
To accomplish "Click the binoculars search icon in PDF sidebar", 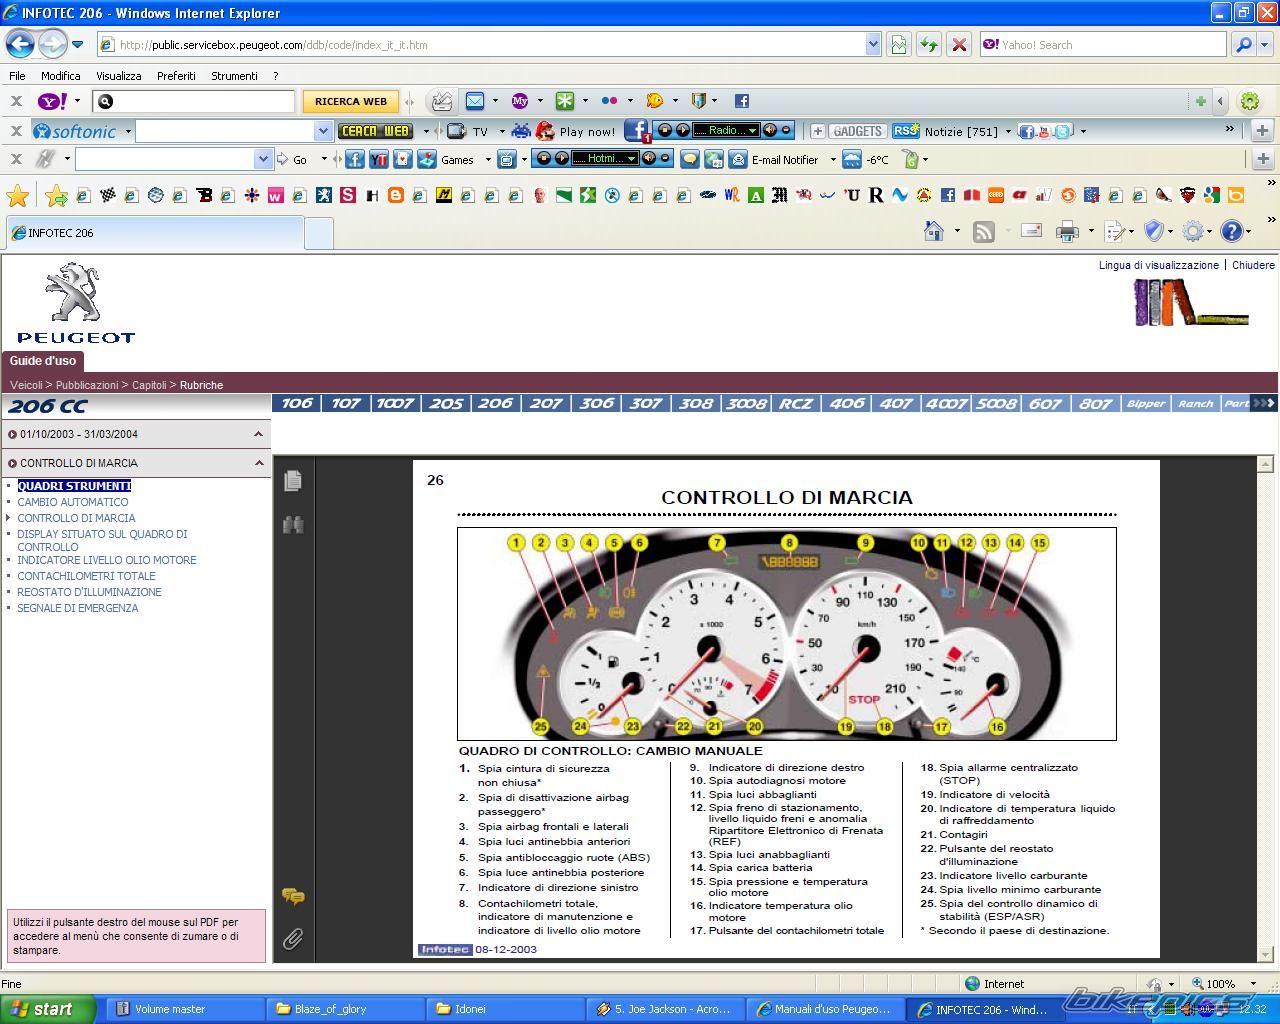I will [x=293, y=525].
